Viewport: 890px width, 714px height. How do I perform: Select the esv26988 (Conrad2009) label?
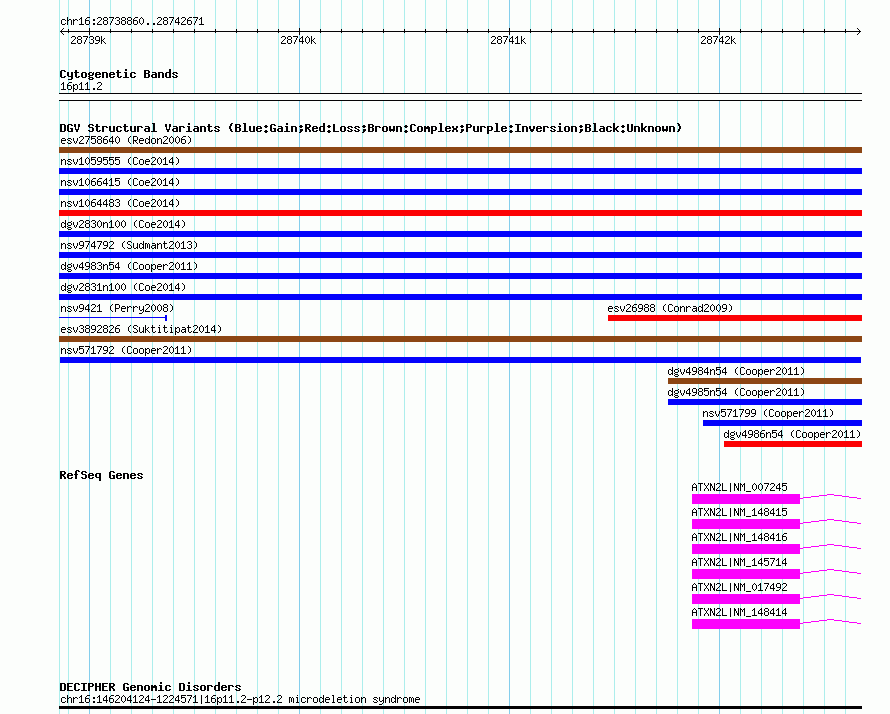670,308
